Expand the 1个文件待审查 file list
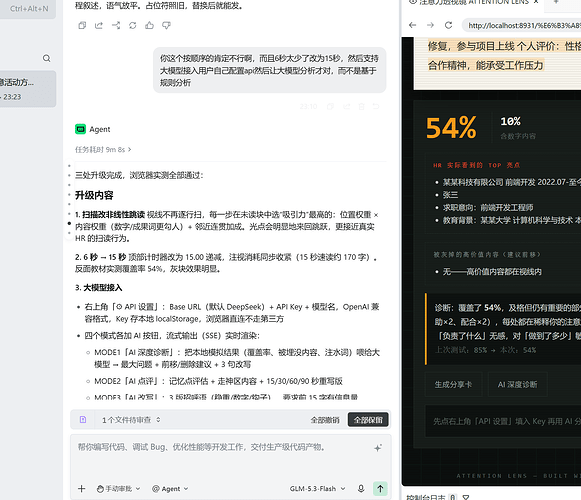 [x=131, y=420]
